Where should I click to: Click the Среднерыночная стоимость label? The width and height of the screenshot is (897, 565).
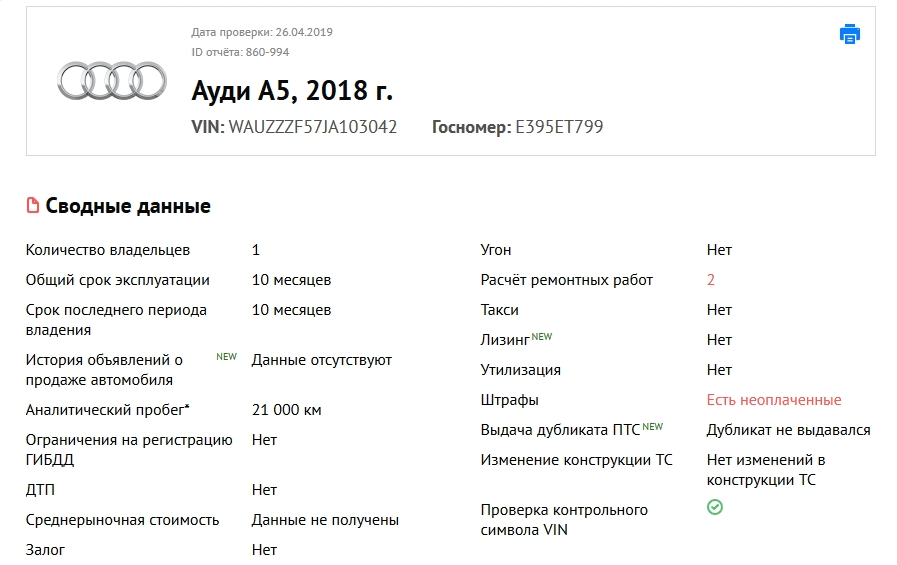coord(122,520)
